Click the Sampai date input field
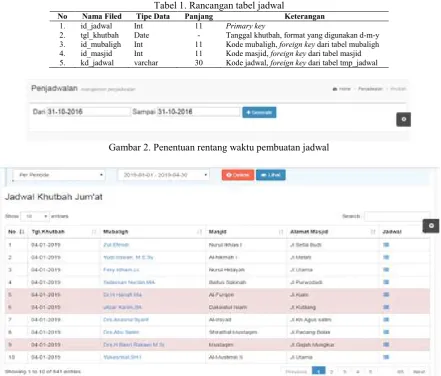Screen dimensions: 441x376 click(198, 112)
